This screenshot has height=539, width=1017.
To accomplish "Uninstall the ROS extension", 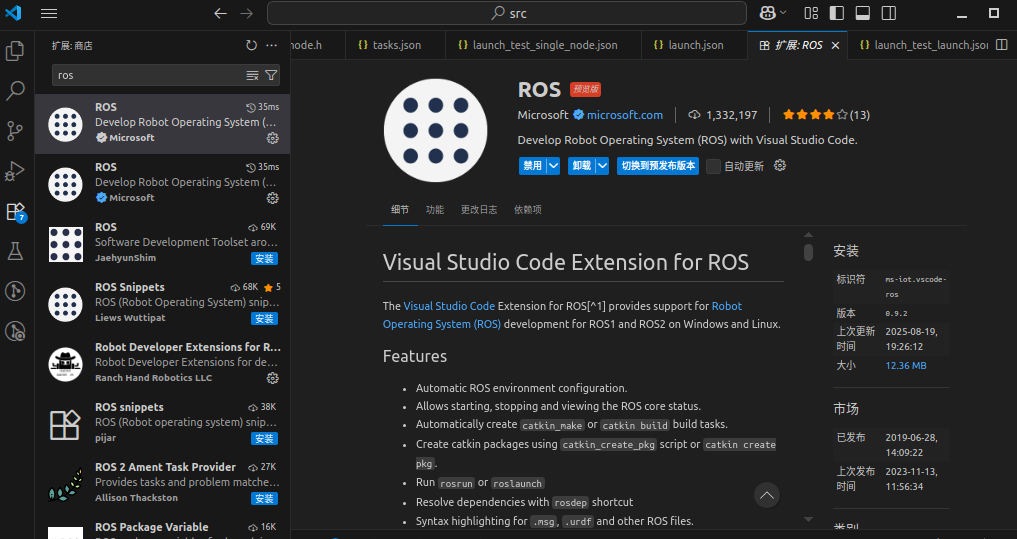I will point(582,166).
